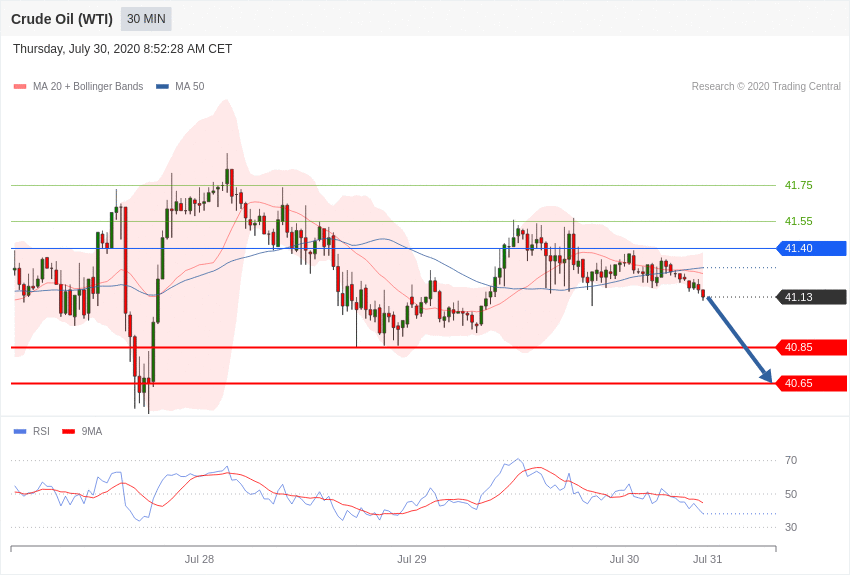Click the RSI 30 level label

(x=791, y=527)
